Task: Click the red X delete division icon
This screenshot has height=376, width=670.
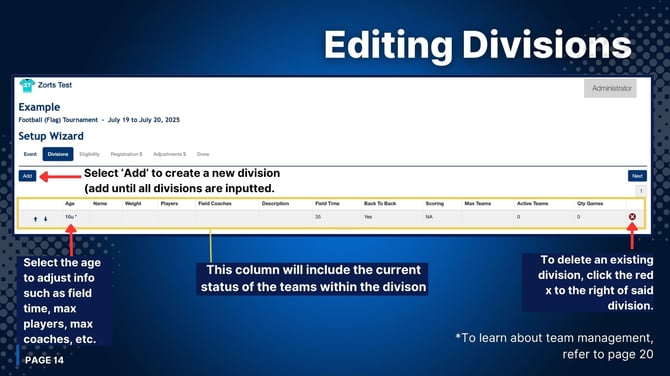Action: coord(632,217)
